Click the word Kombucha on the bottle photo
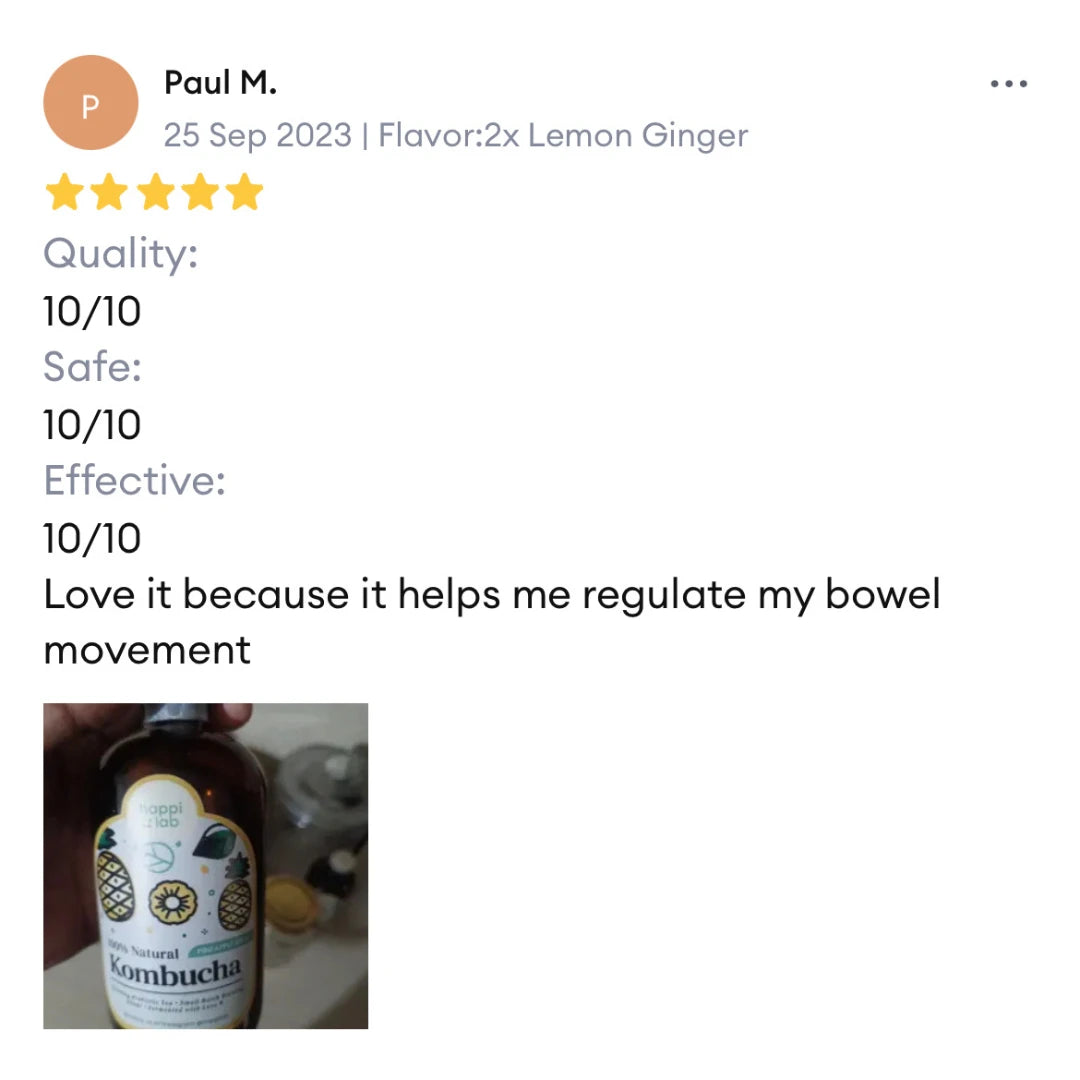1080x1080 pixels. click(x=176, y=971)
